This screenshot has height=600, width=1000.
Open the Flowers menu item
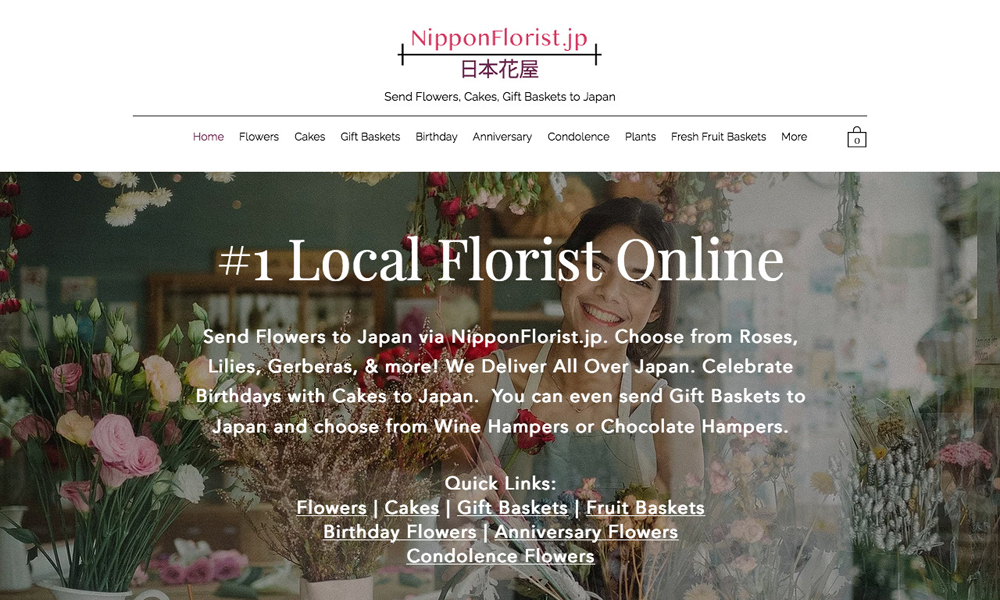[259, 136]
